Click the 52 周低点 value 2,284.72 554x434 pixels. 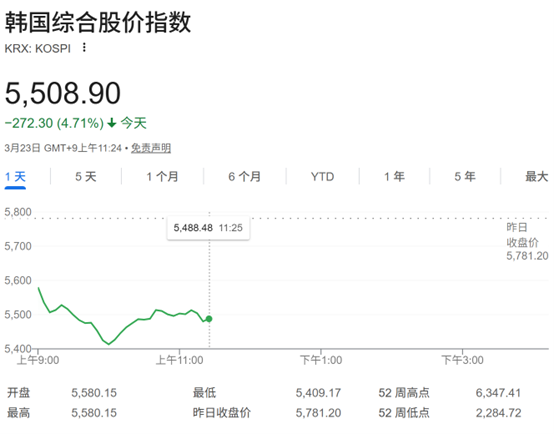[x=498, y=413]
